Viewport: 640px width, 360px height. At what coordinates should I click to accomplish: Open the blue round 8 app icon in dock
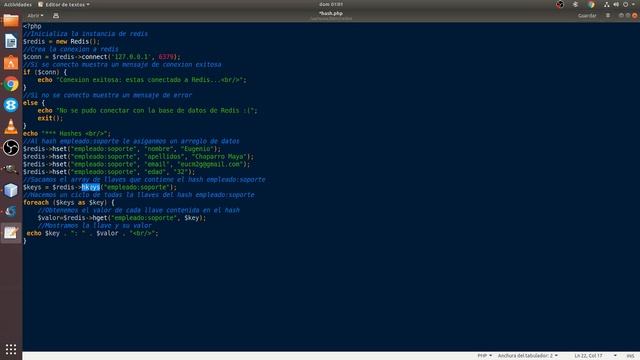[11, 105]
